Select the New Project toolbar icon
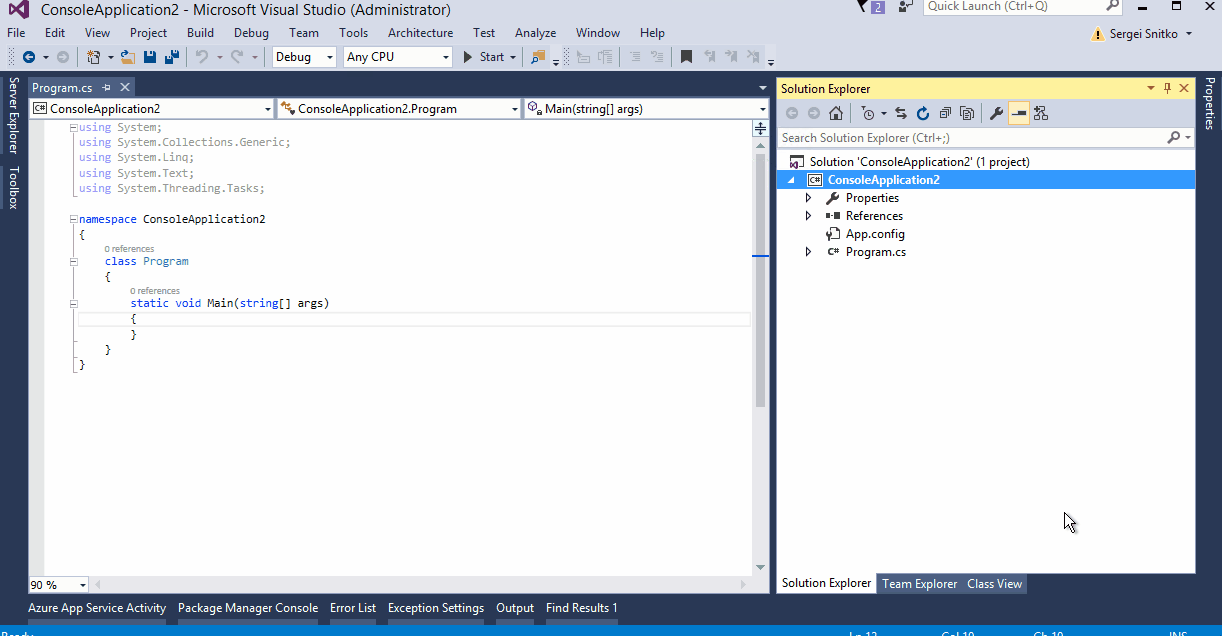The width and height of the screenshot is (1222, 636). [91, 57]
